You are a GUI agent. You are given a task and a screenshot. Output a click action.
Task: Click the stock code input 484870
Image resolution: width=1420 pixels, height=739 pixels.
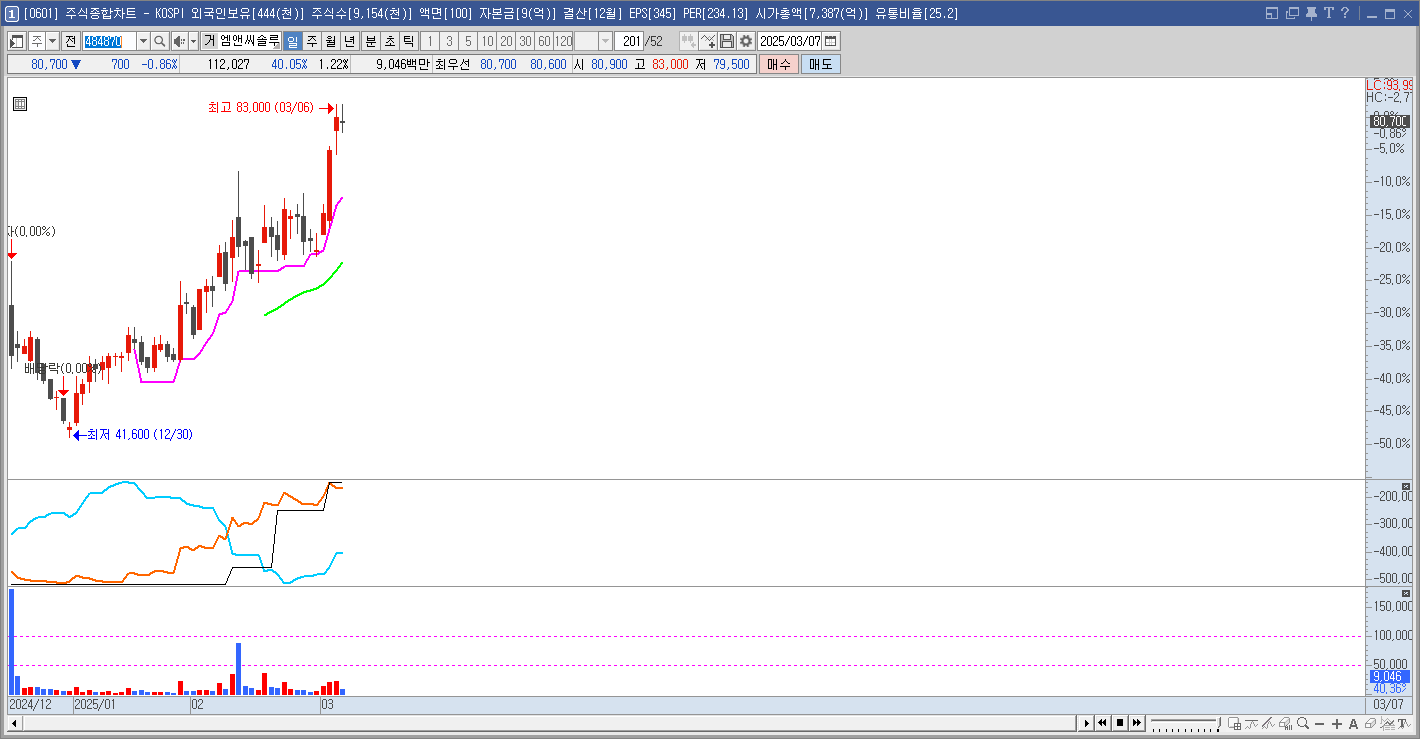coord(108,41)
